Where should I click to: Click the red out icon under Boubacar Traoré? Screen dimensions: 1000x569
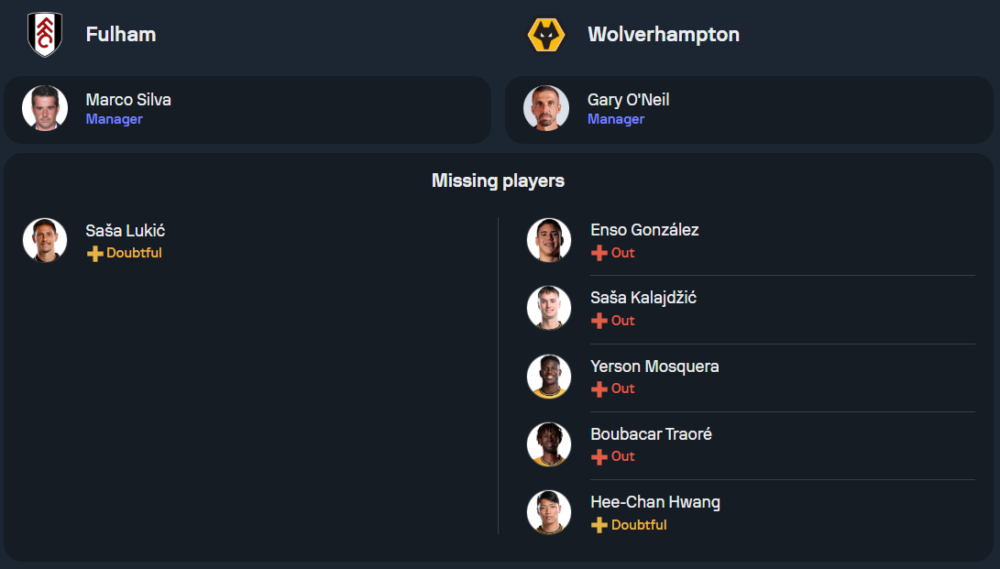coord(599,457)
